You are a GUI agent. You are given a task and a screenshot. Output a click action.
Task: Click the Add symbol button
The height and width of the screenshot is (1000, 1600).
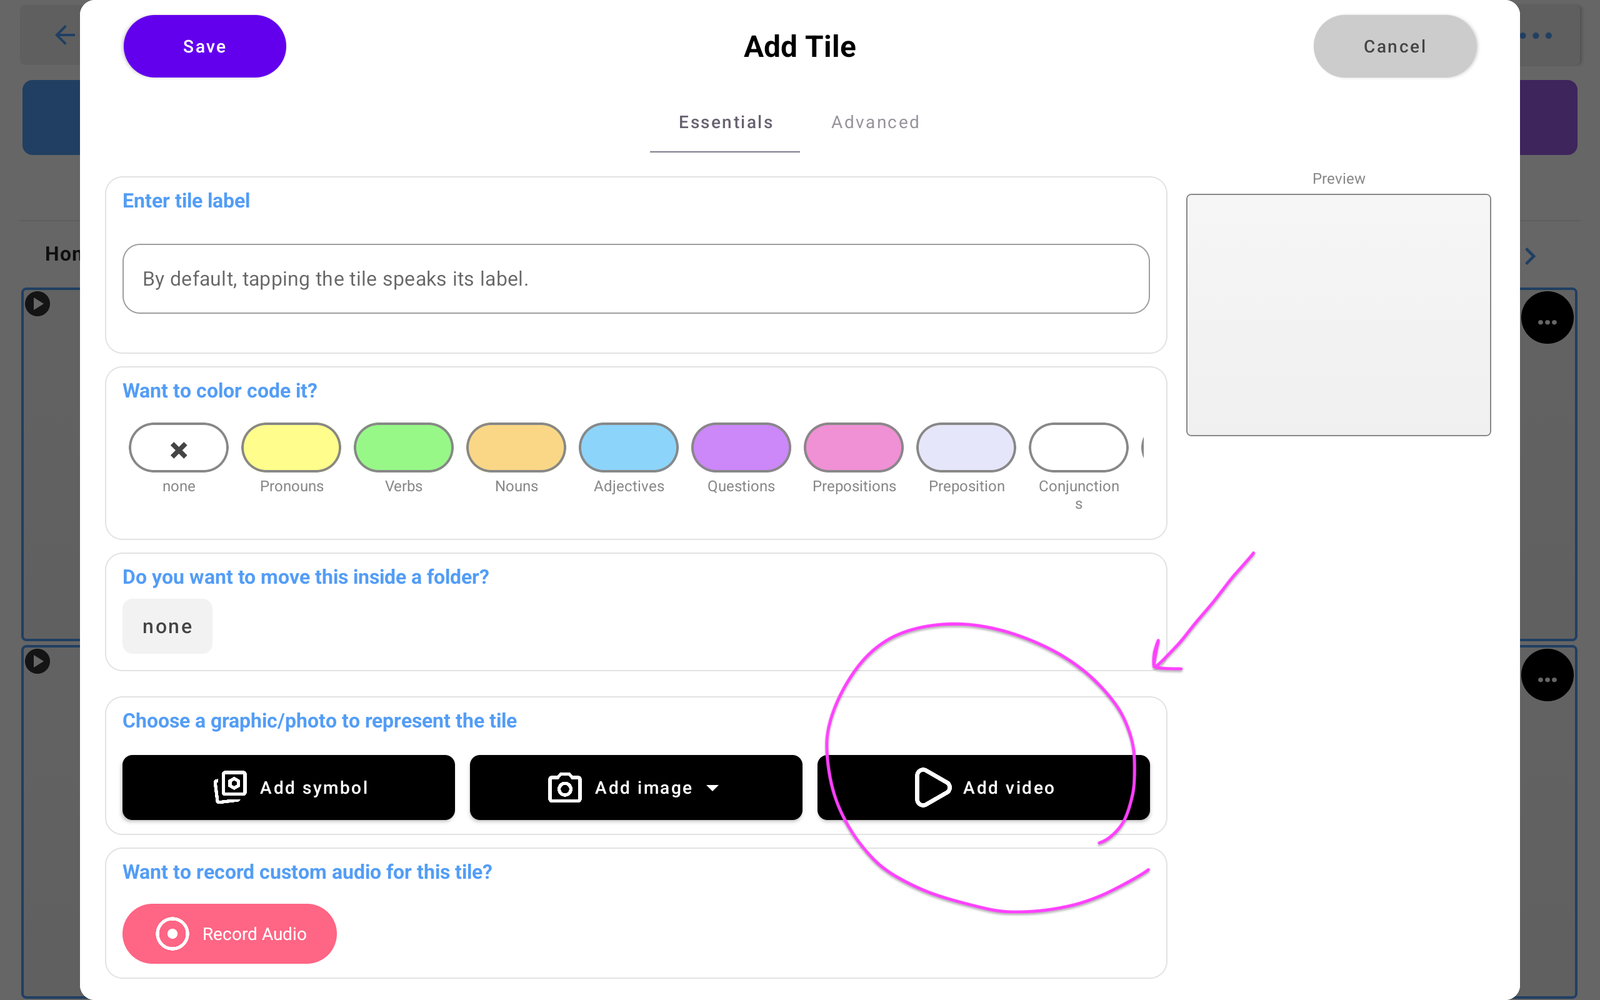[288, 787]
